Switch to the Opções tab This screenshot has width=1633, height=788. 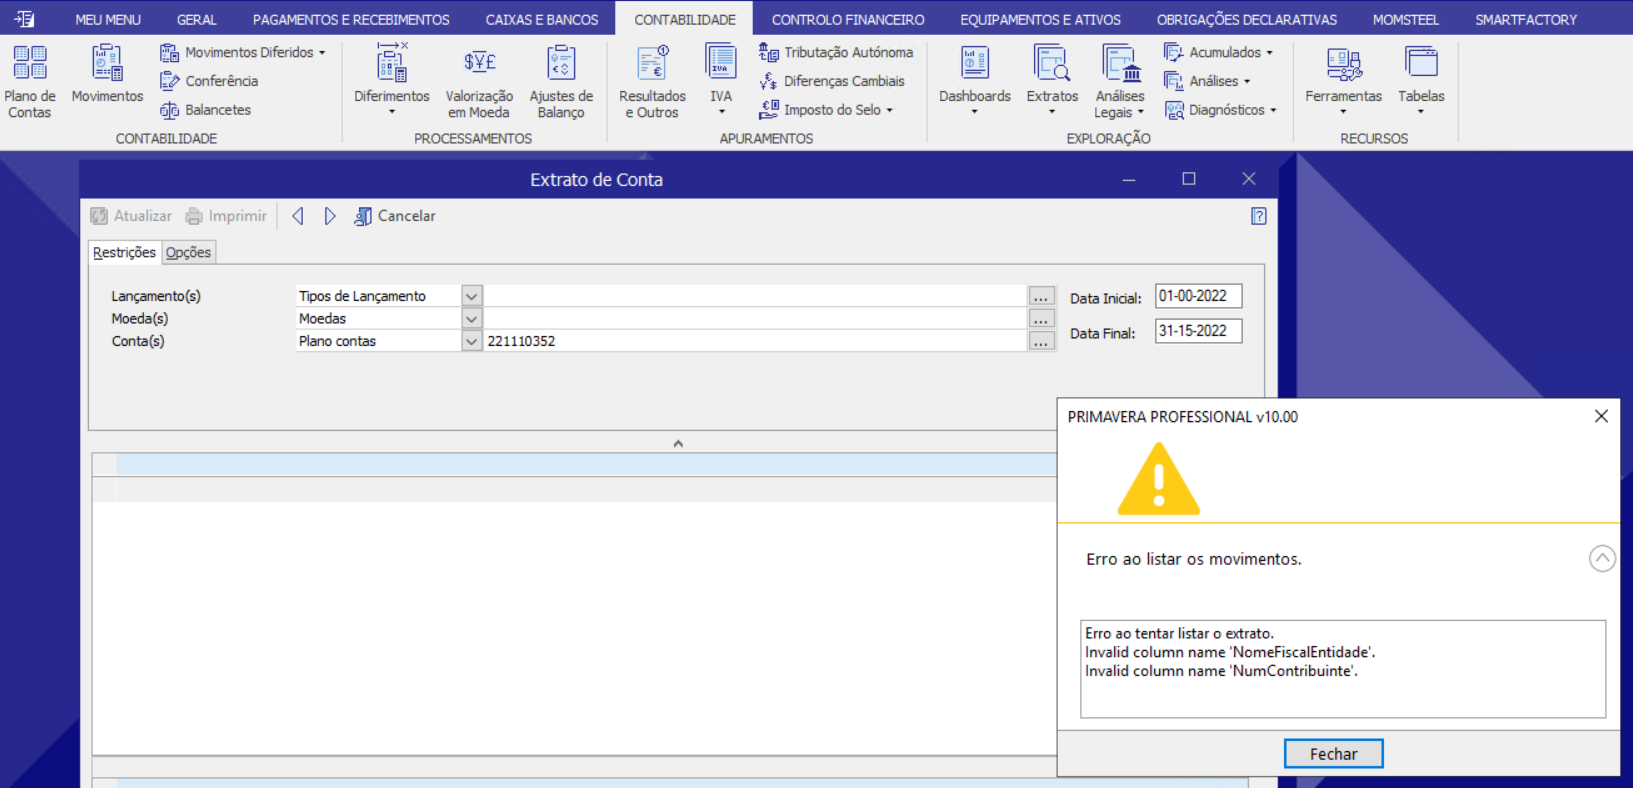click(x=188, y=253)
